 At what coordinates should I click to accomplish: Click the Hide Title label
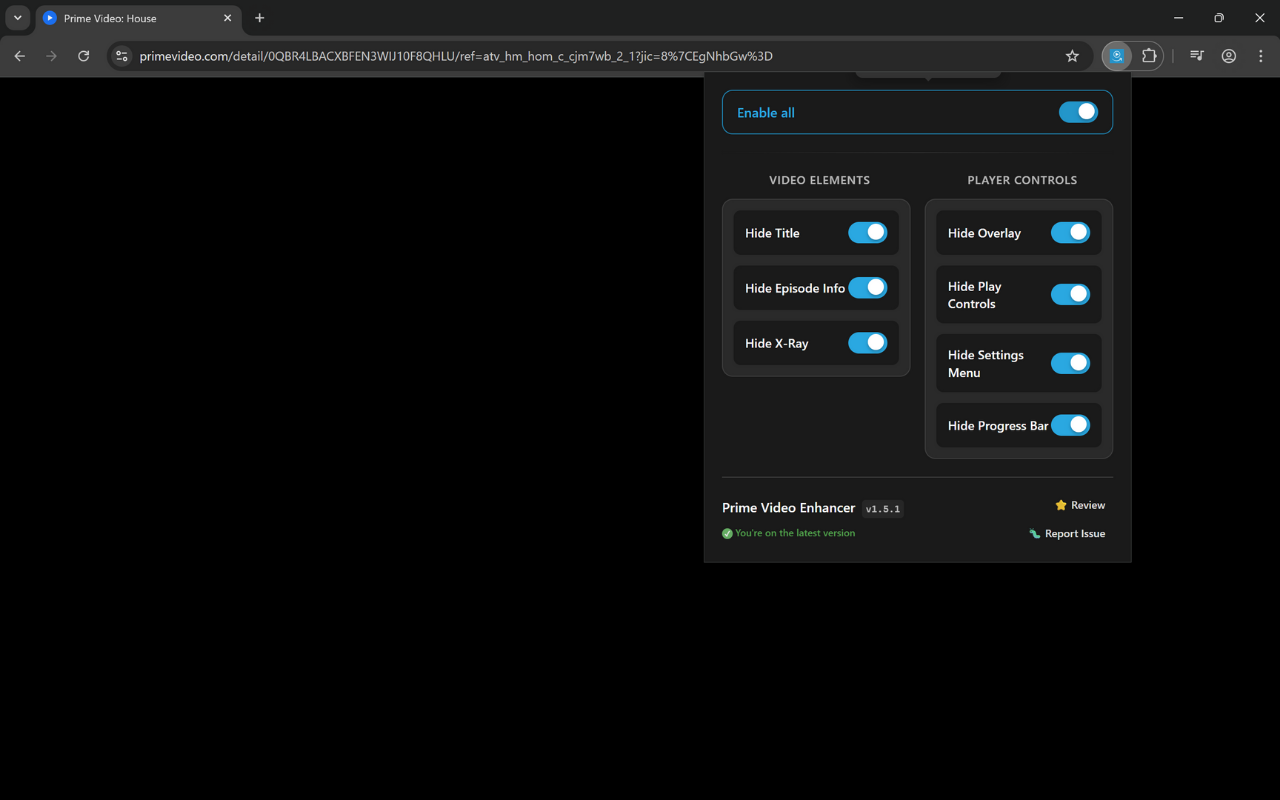tap(772, 233)
